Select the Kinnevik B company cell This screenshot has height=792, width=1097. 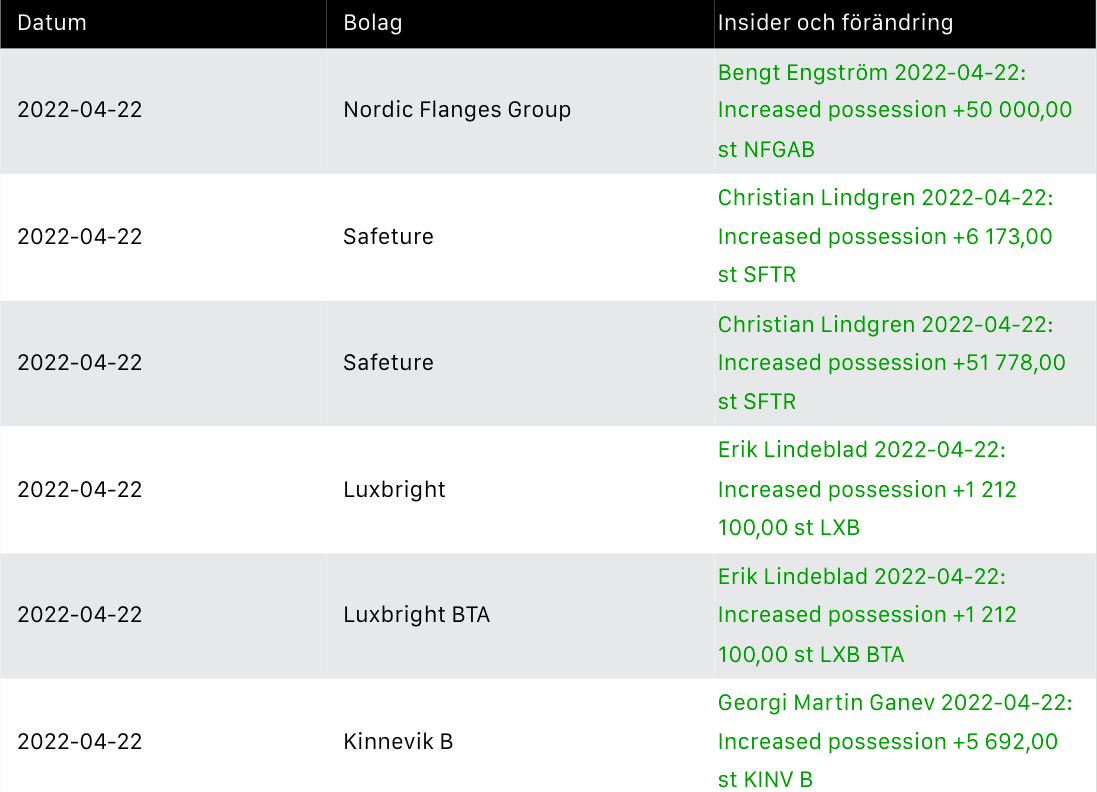[398, 742]
